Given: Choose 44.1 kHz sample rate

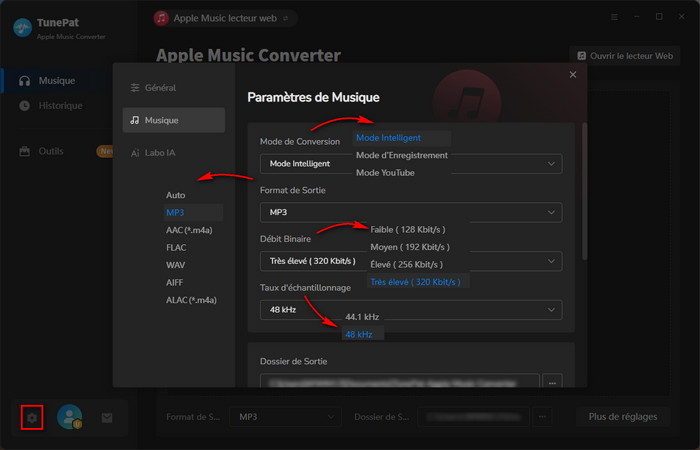Looking at the screenshot, I should (362, 317).
